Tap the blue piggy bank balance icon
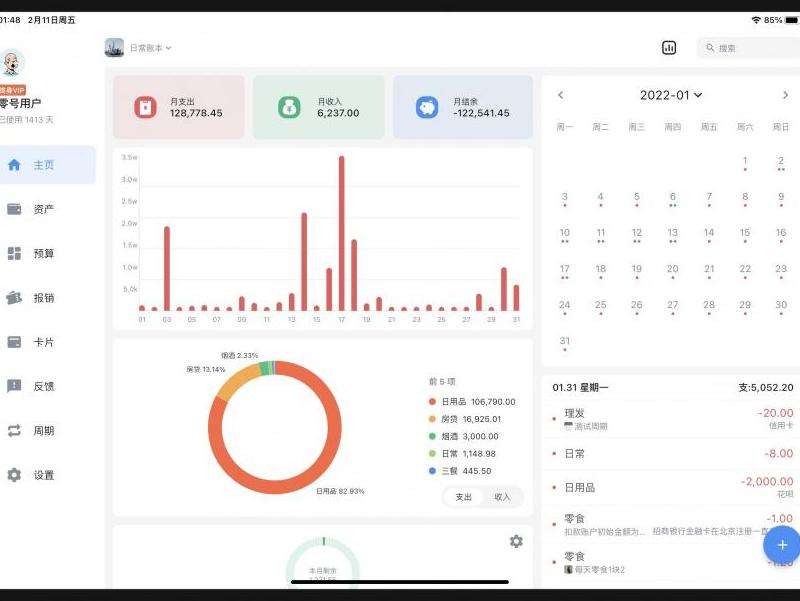 coord(427,108)
